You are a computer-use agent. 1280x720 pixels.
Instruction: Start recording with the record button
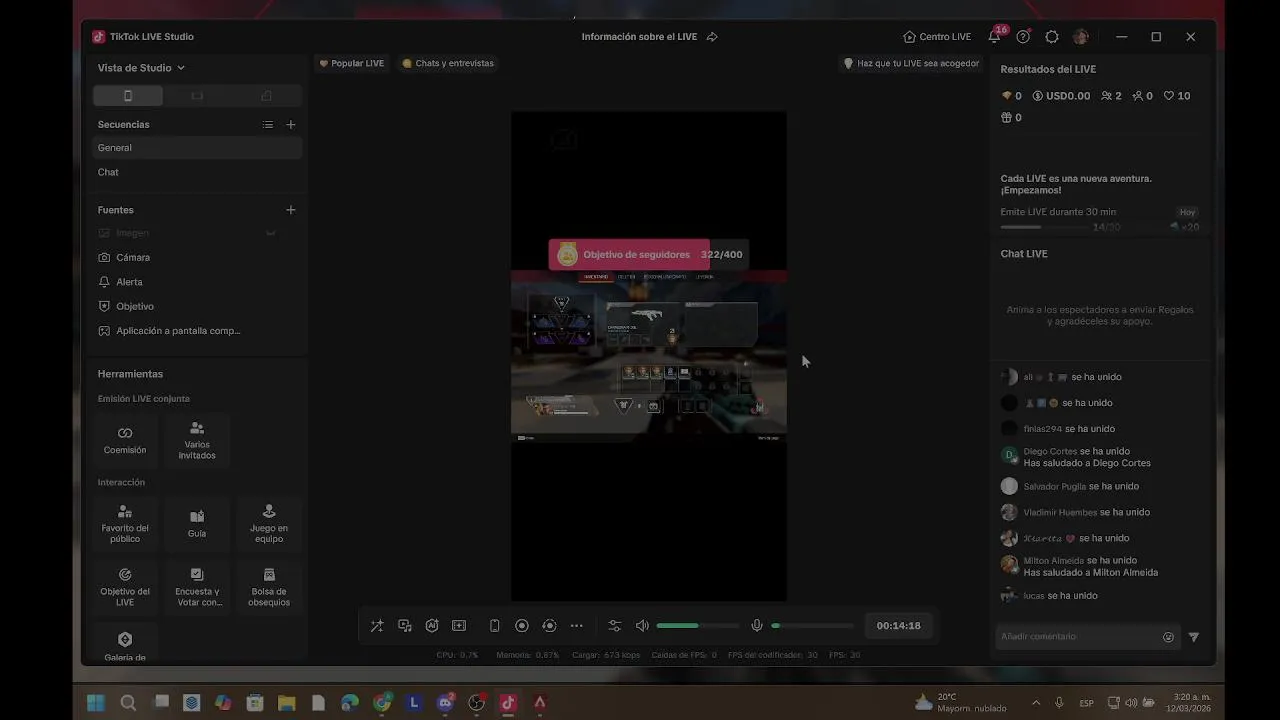(522, 626)
